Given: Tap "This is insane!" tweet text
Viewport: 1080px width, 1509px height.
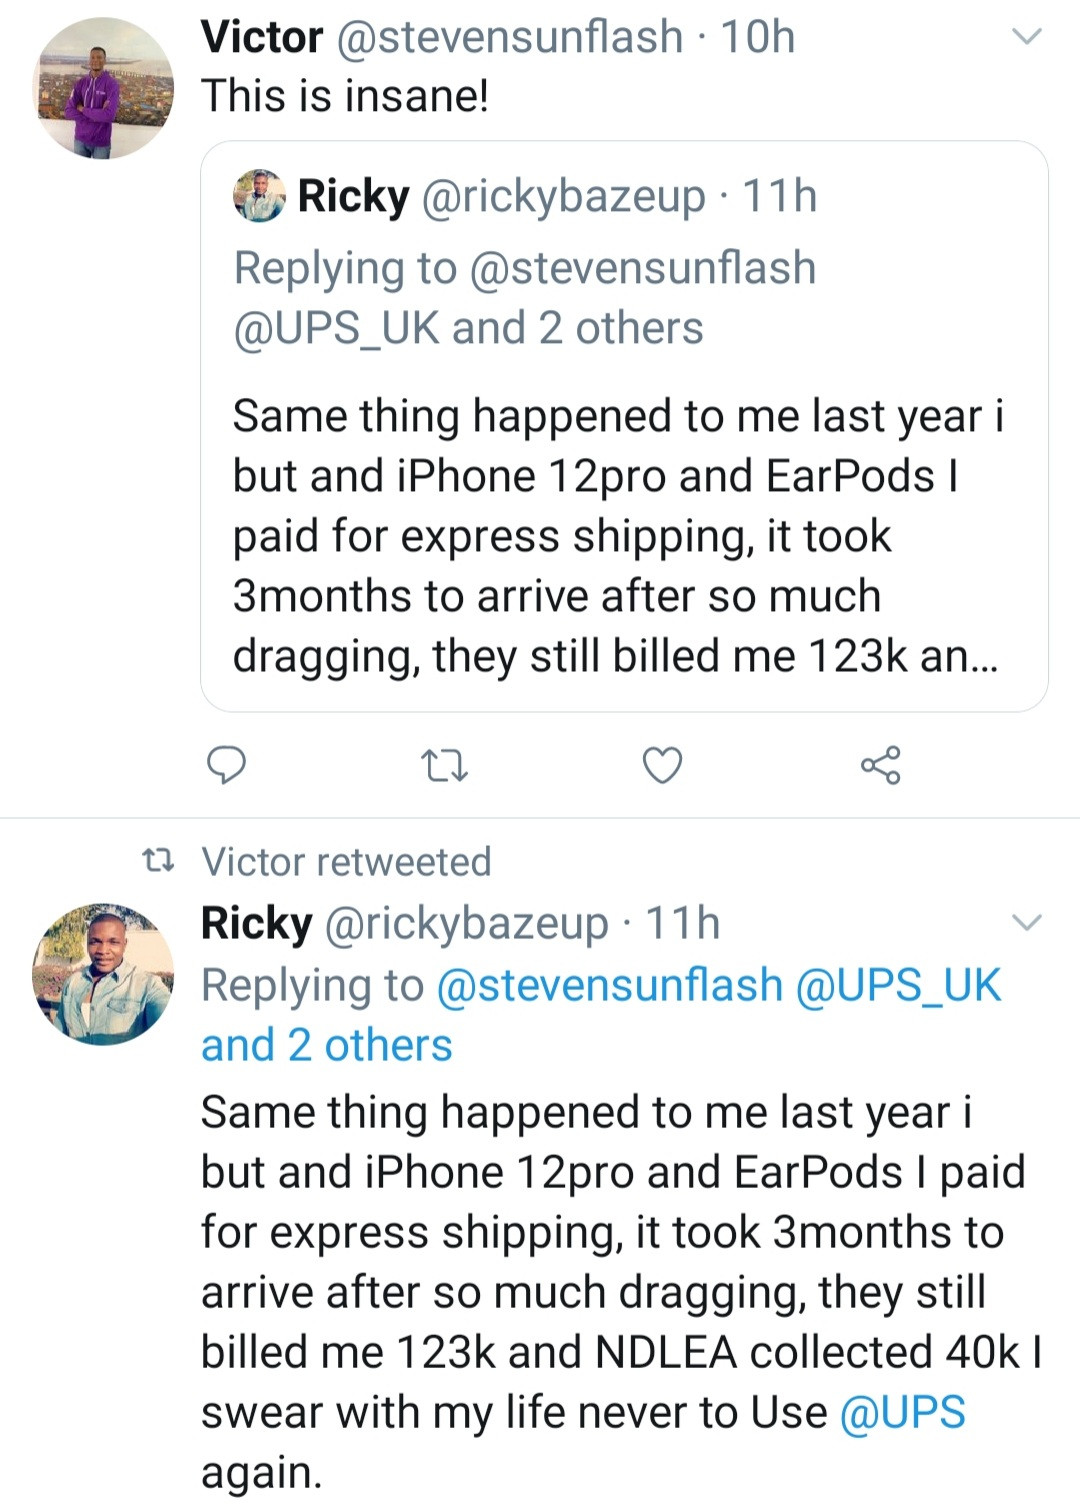Looking at the screenshot, I should click(x=345, y=97).
